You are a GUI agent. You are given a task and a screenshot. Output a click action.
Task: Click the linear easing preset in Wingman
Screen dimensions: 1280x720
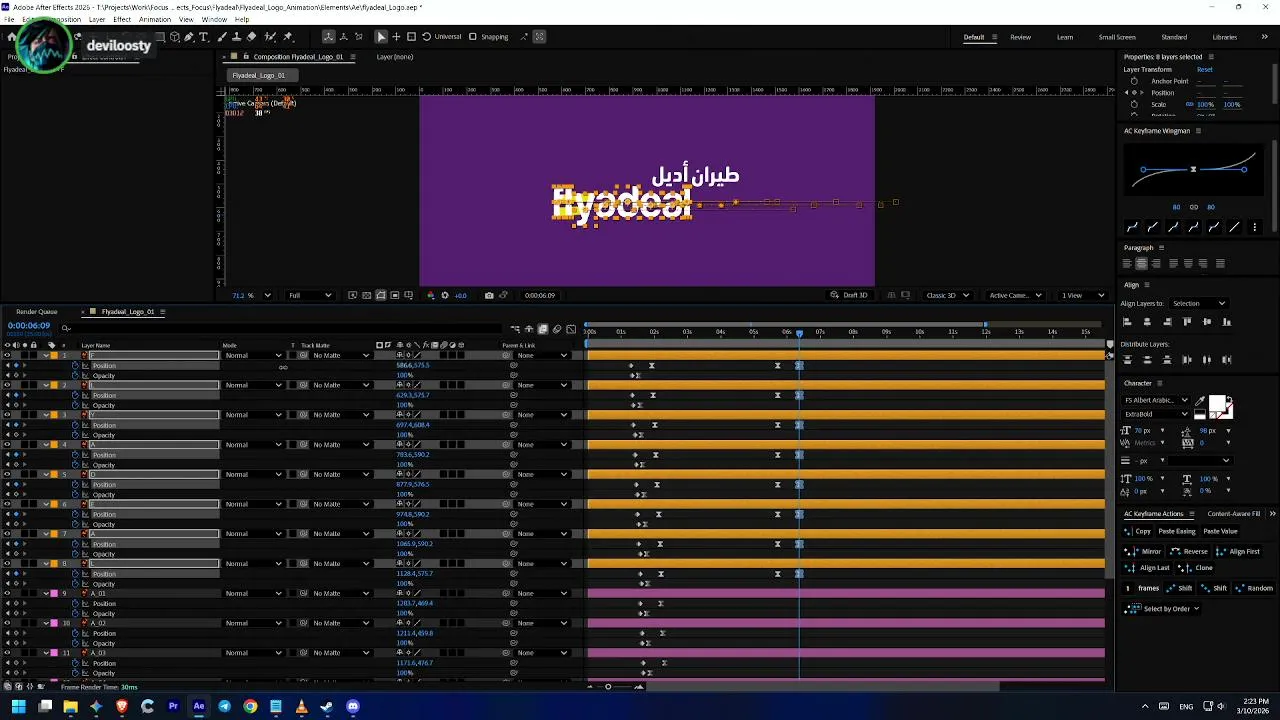point(1235,227)
